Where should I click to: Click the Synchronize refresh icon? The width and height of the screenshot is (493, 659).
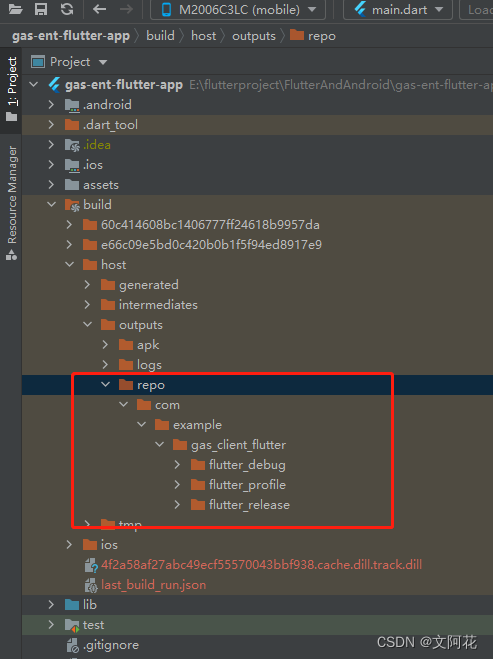coord(67,9)
